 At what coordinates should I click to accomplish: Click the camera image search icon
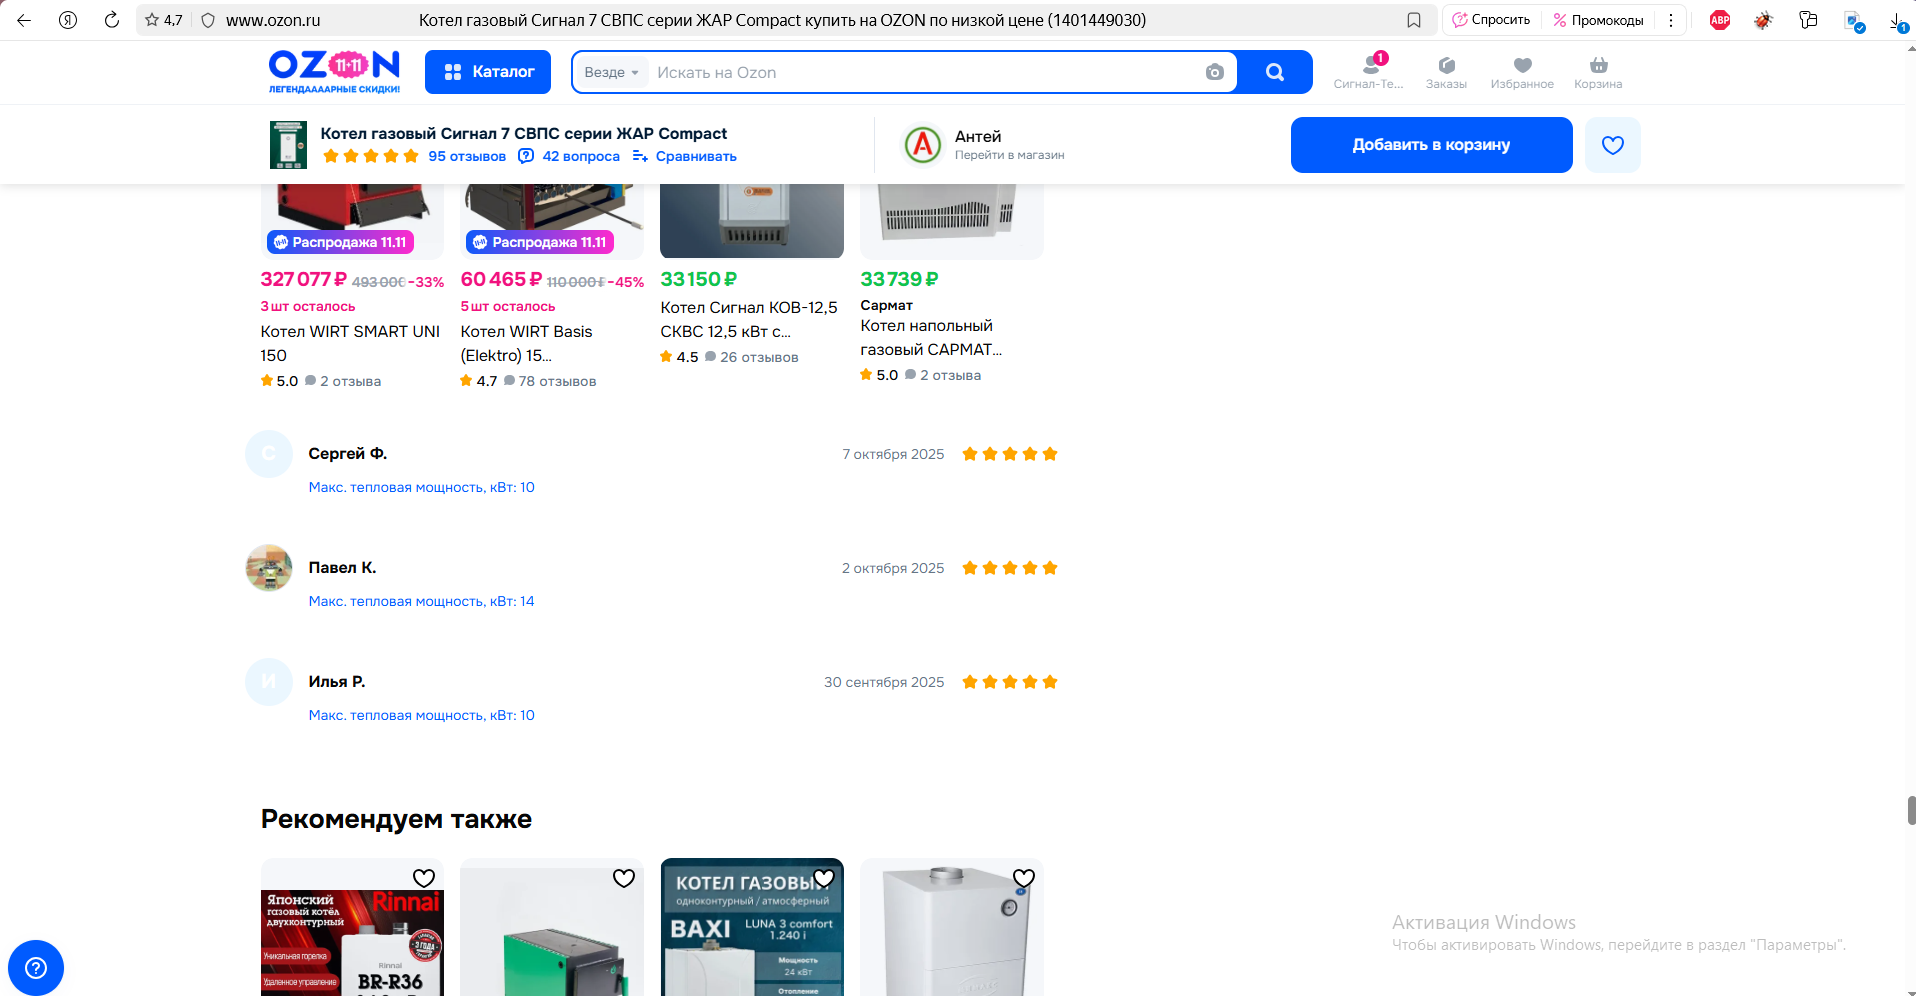coord(1214,72)
